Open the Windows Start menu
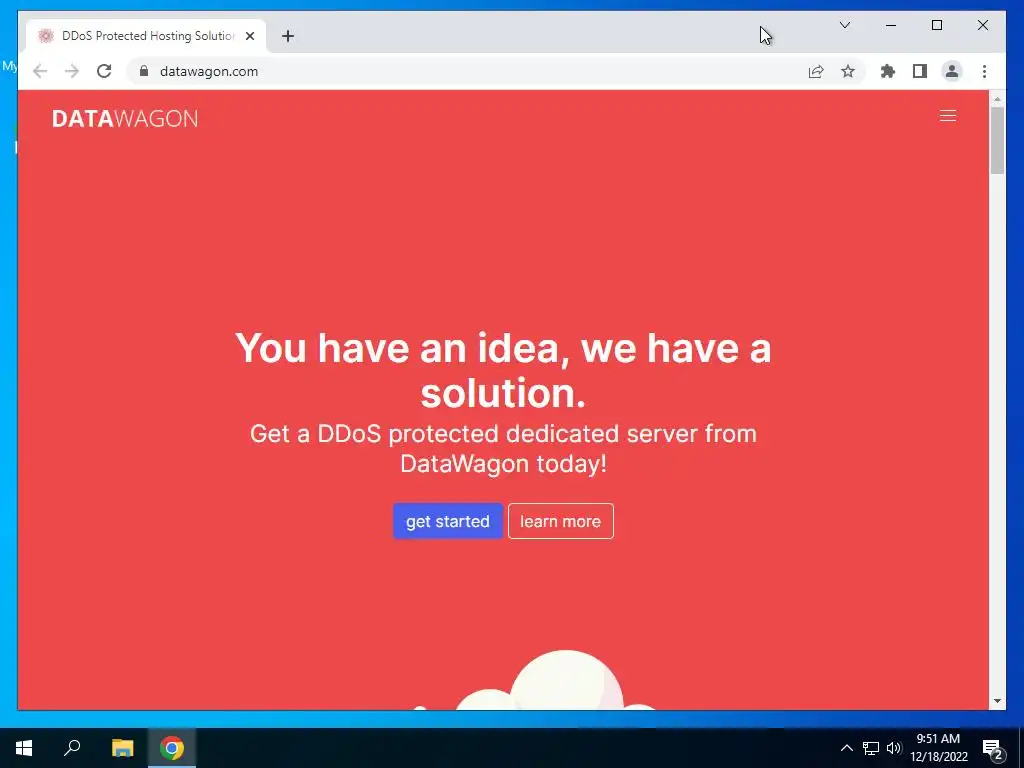 [24, 748]
